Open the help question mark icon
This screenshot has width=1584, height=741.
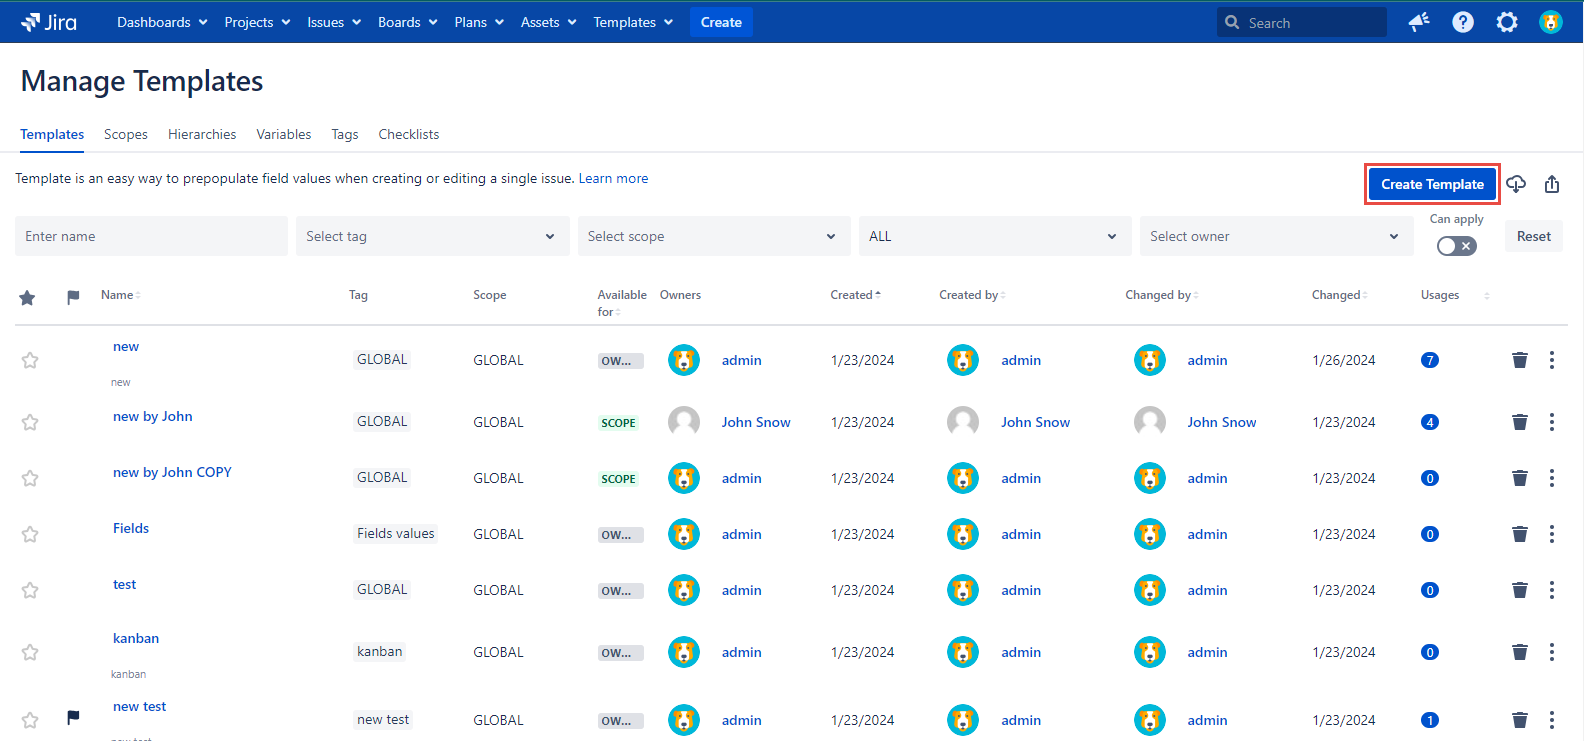[x=1462, y=22]
